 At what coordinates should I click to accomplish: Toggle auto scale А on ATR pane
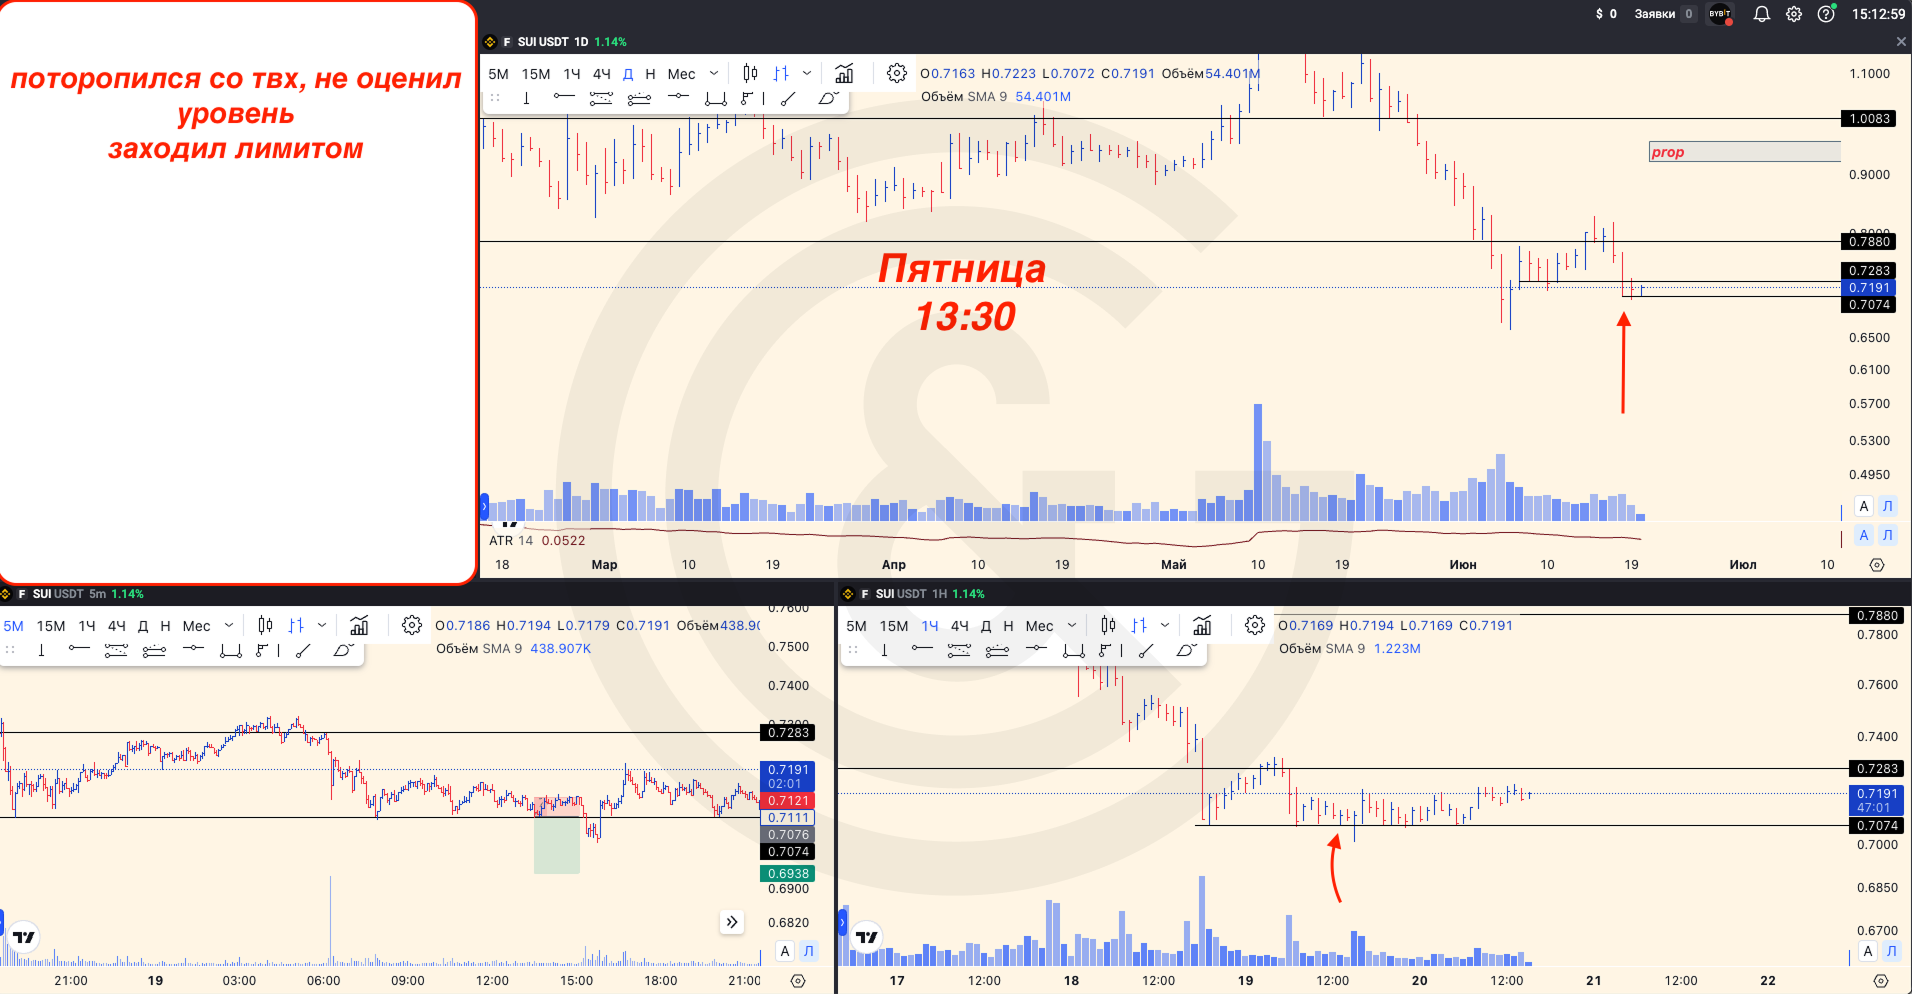(1864, 535)
